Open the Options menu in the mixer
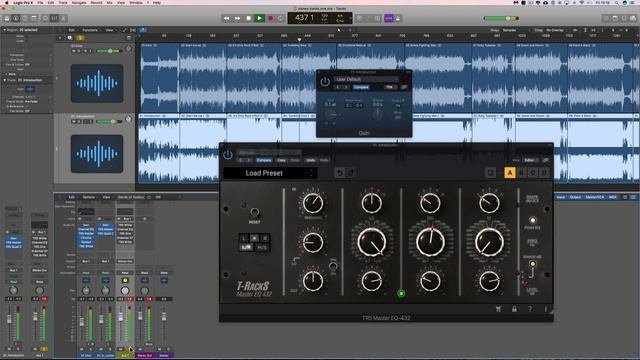Image resolution: width=640 pixels, height=360 pixels. (x=89, y=197)
